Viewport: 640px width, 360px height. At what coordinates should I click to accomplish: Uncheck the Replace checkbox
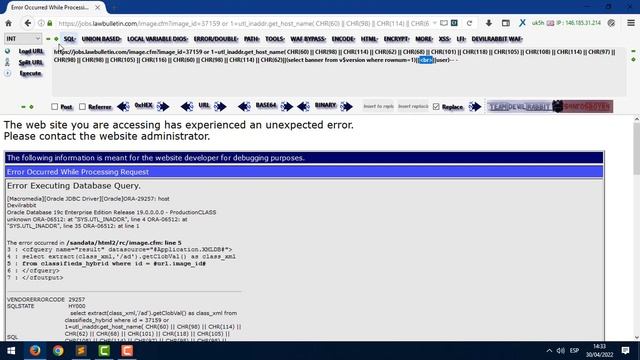(x=436, y=107)
